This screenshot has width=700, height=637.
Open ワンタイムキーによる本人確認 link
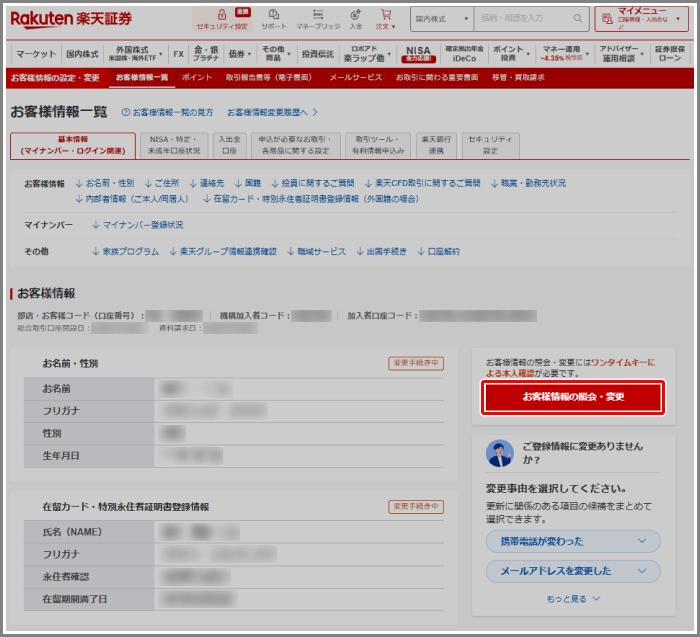click(571, 368)
